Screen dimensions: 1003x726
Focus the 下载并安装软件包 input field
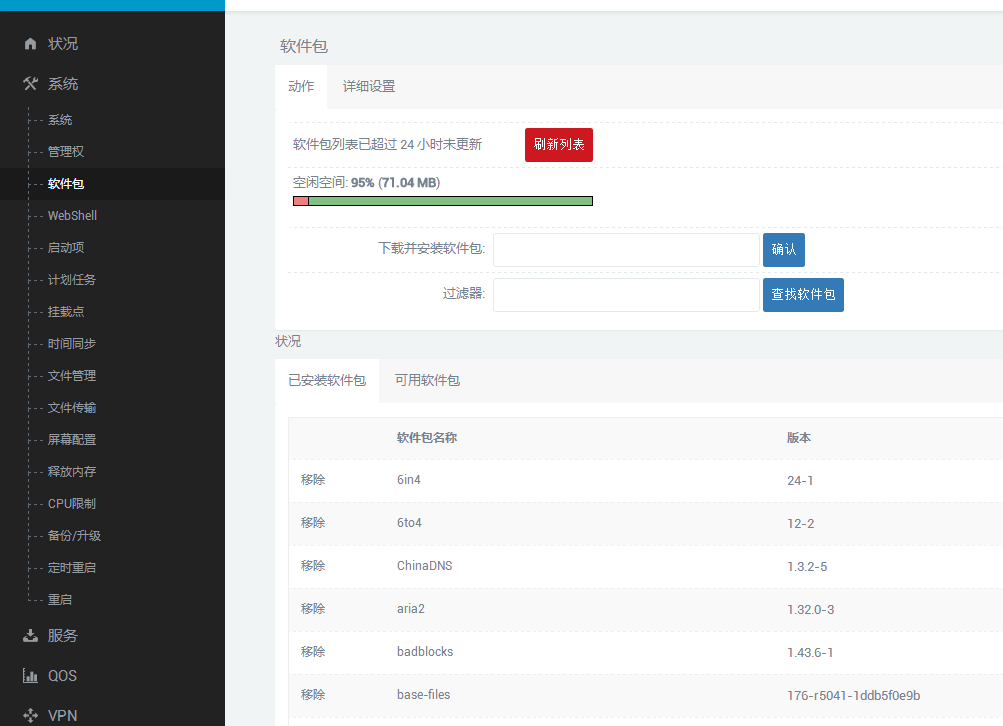626,250
